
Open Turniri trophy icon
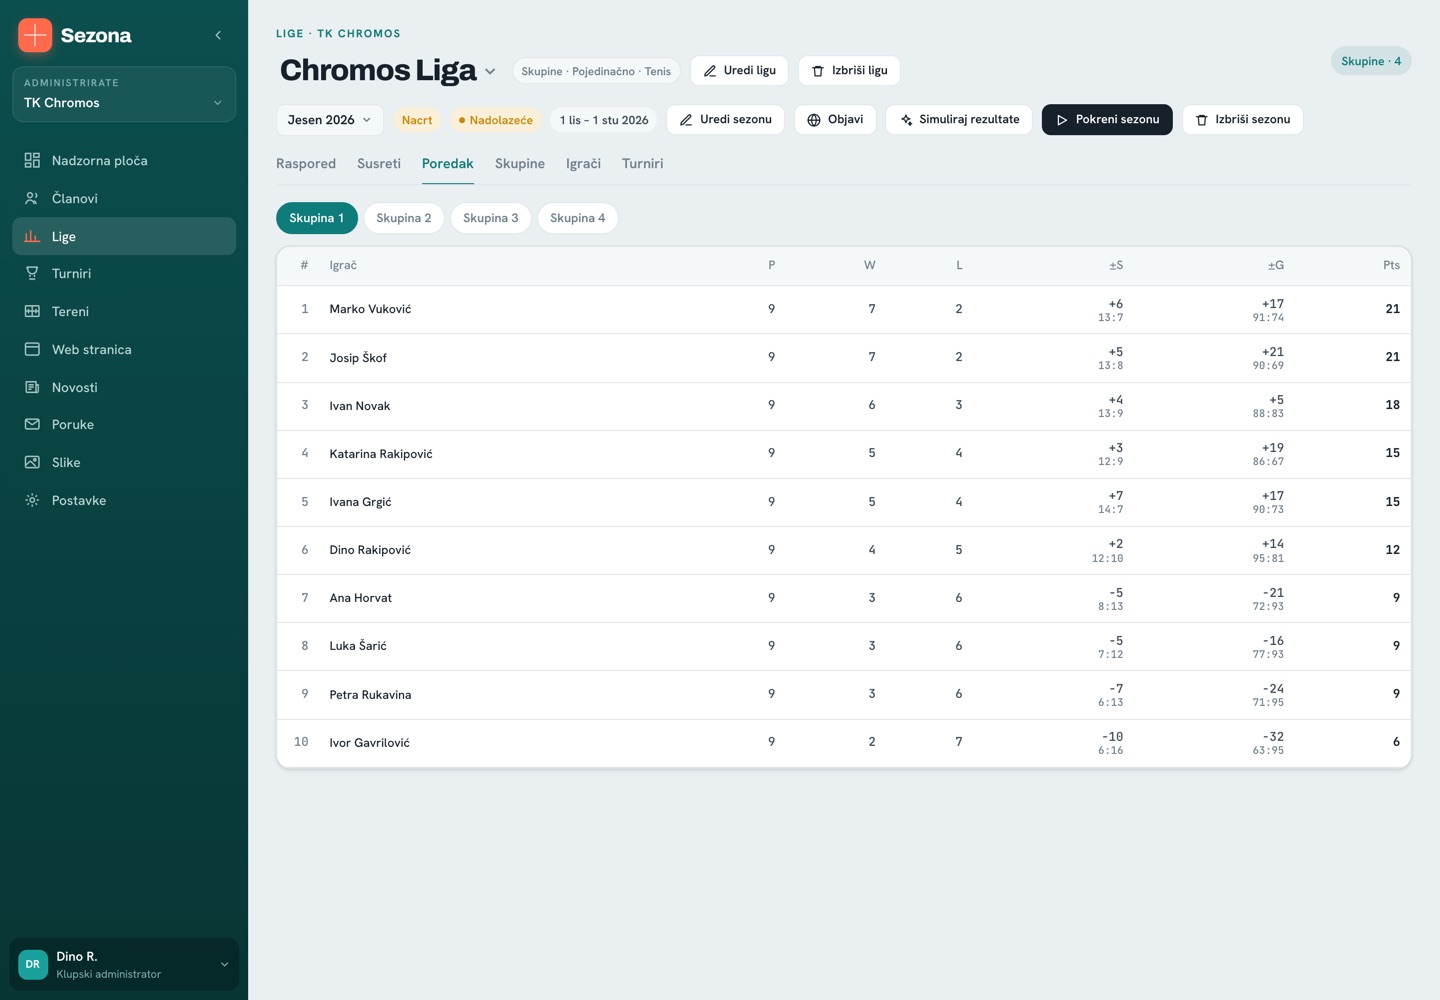[x=32, y=273]
